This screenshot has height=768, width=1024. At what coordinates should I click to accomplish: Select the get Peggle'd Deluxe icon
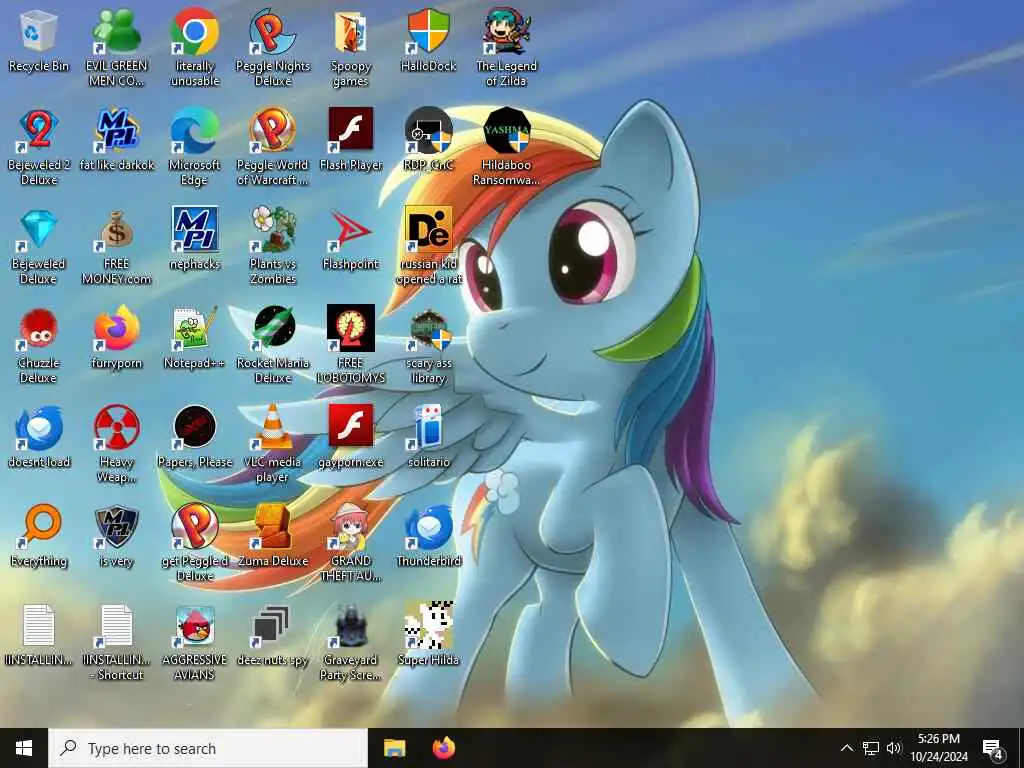tap(195, 526)
